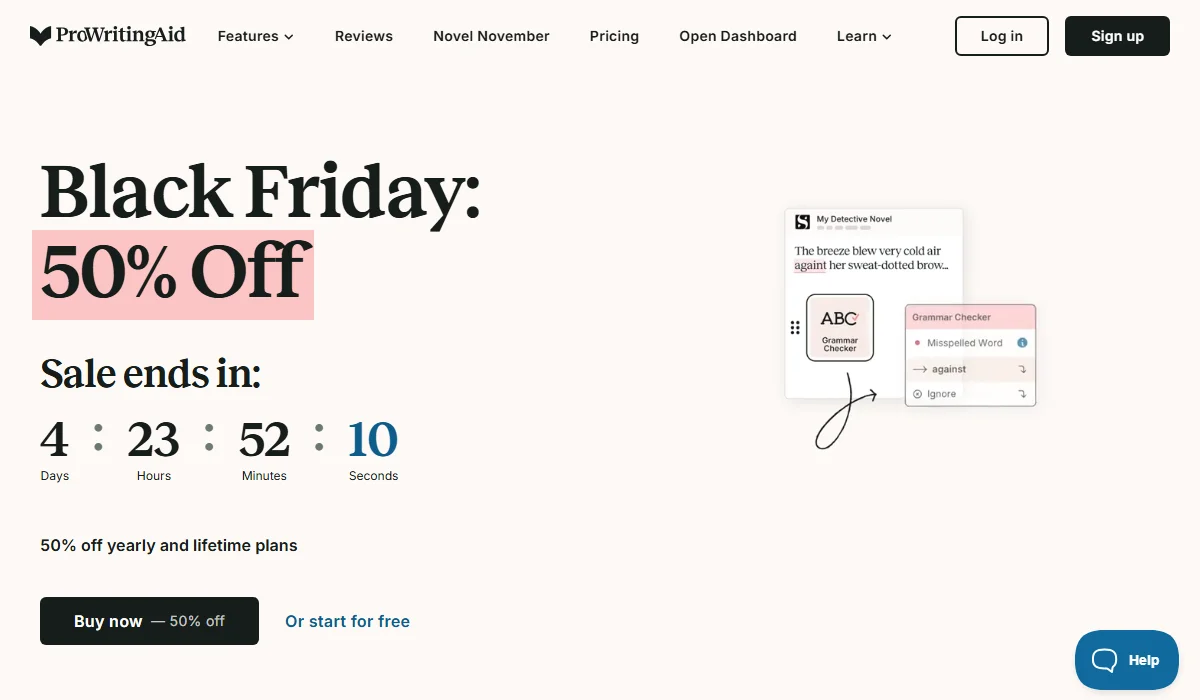Expand the Features dropdown

coord(255,36)
